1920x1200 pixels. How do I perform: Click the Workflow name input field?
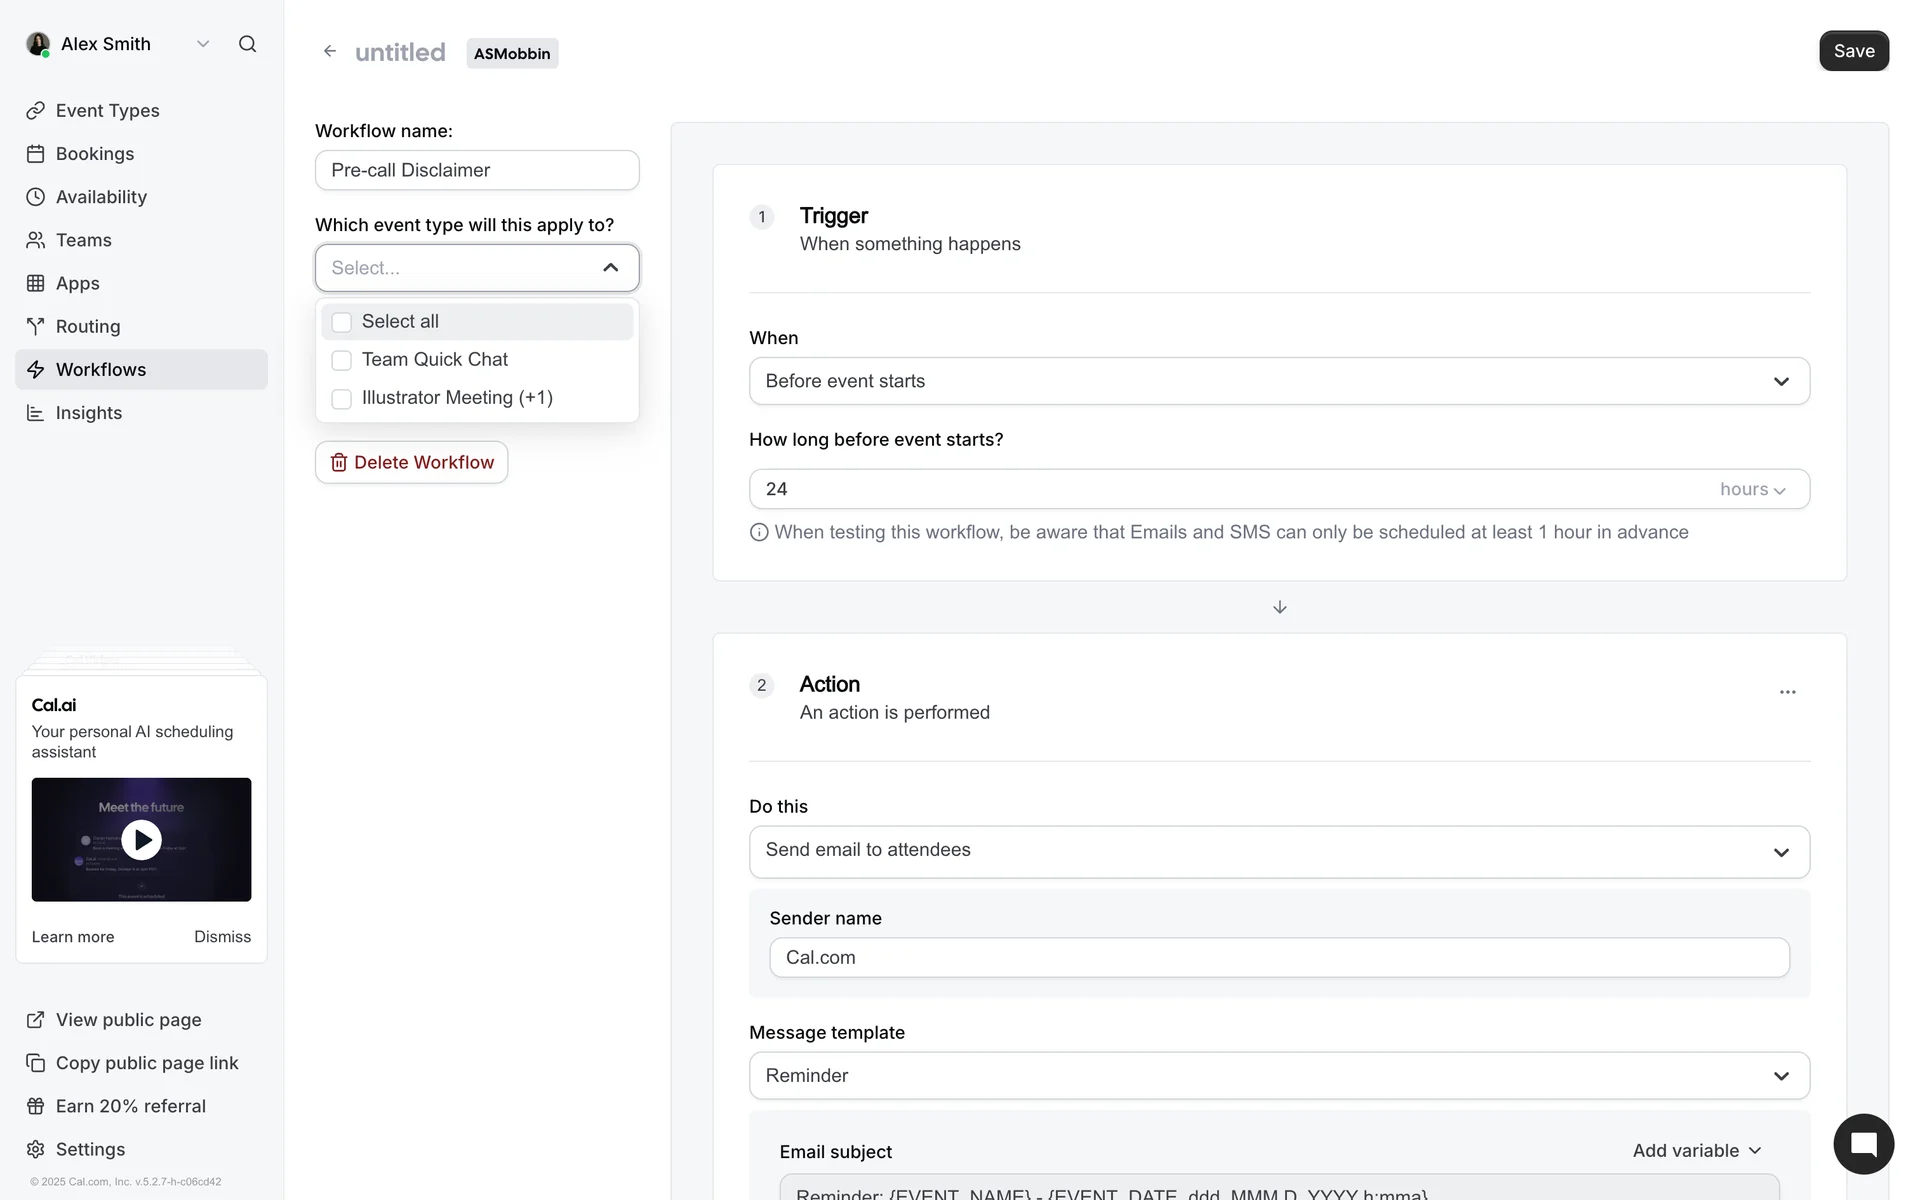click(477, 170)
